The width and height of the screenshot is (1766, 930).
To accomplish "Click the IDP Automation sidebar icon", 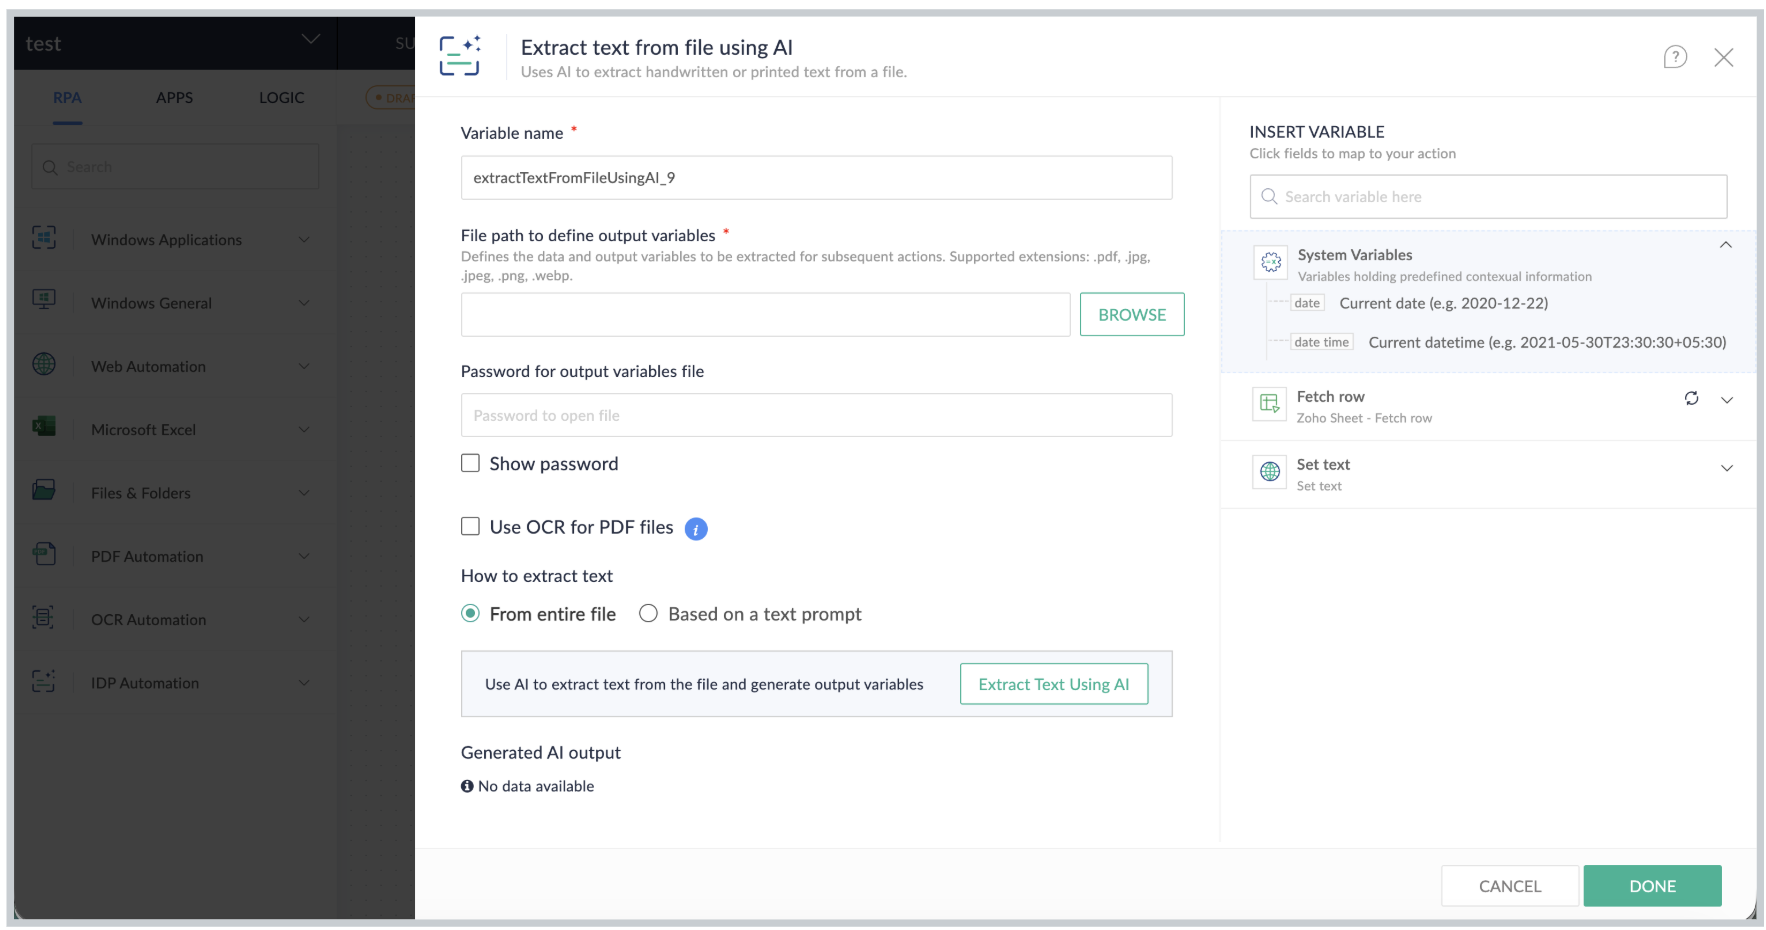I will click(44, 681).
